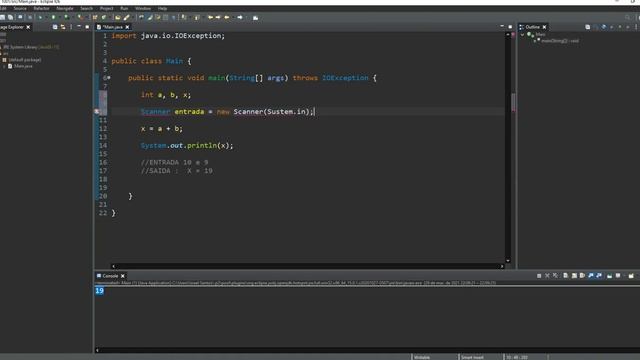Click the New Java Class toolbar icon
Image resolution: width=640 pixels, height=360 pixels.
(x=104, y=17)
